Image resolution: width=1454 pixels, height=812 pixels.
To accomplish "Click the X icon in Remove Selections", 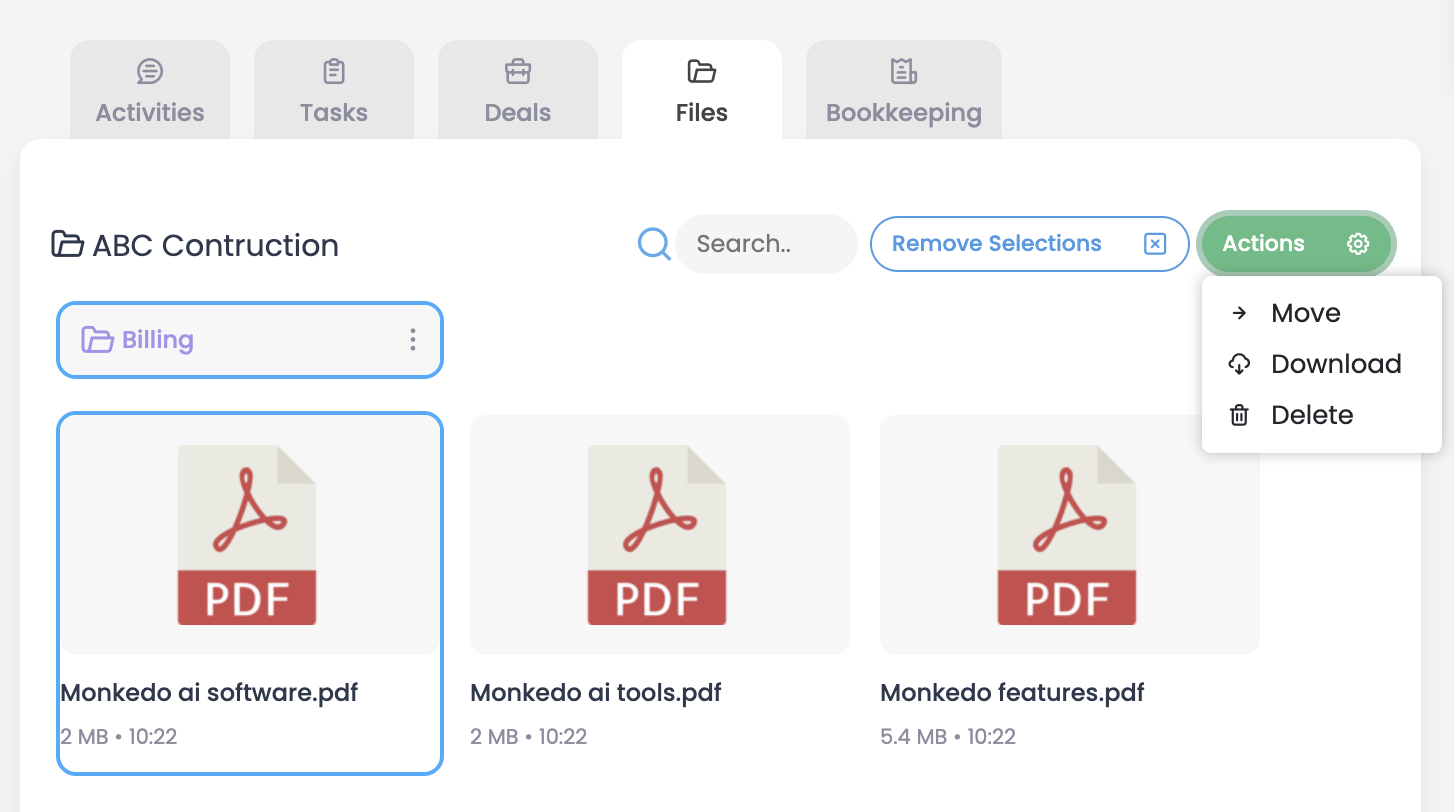I will [1155, 244].
